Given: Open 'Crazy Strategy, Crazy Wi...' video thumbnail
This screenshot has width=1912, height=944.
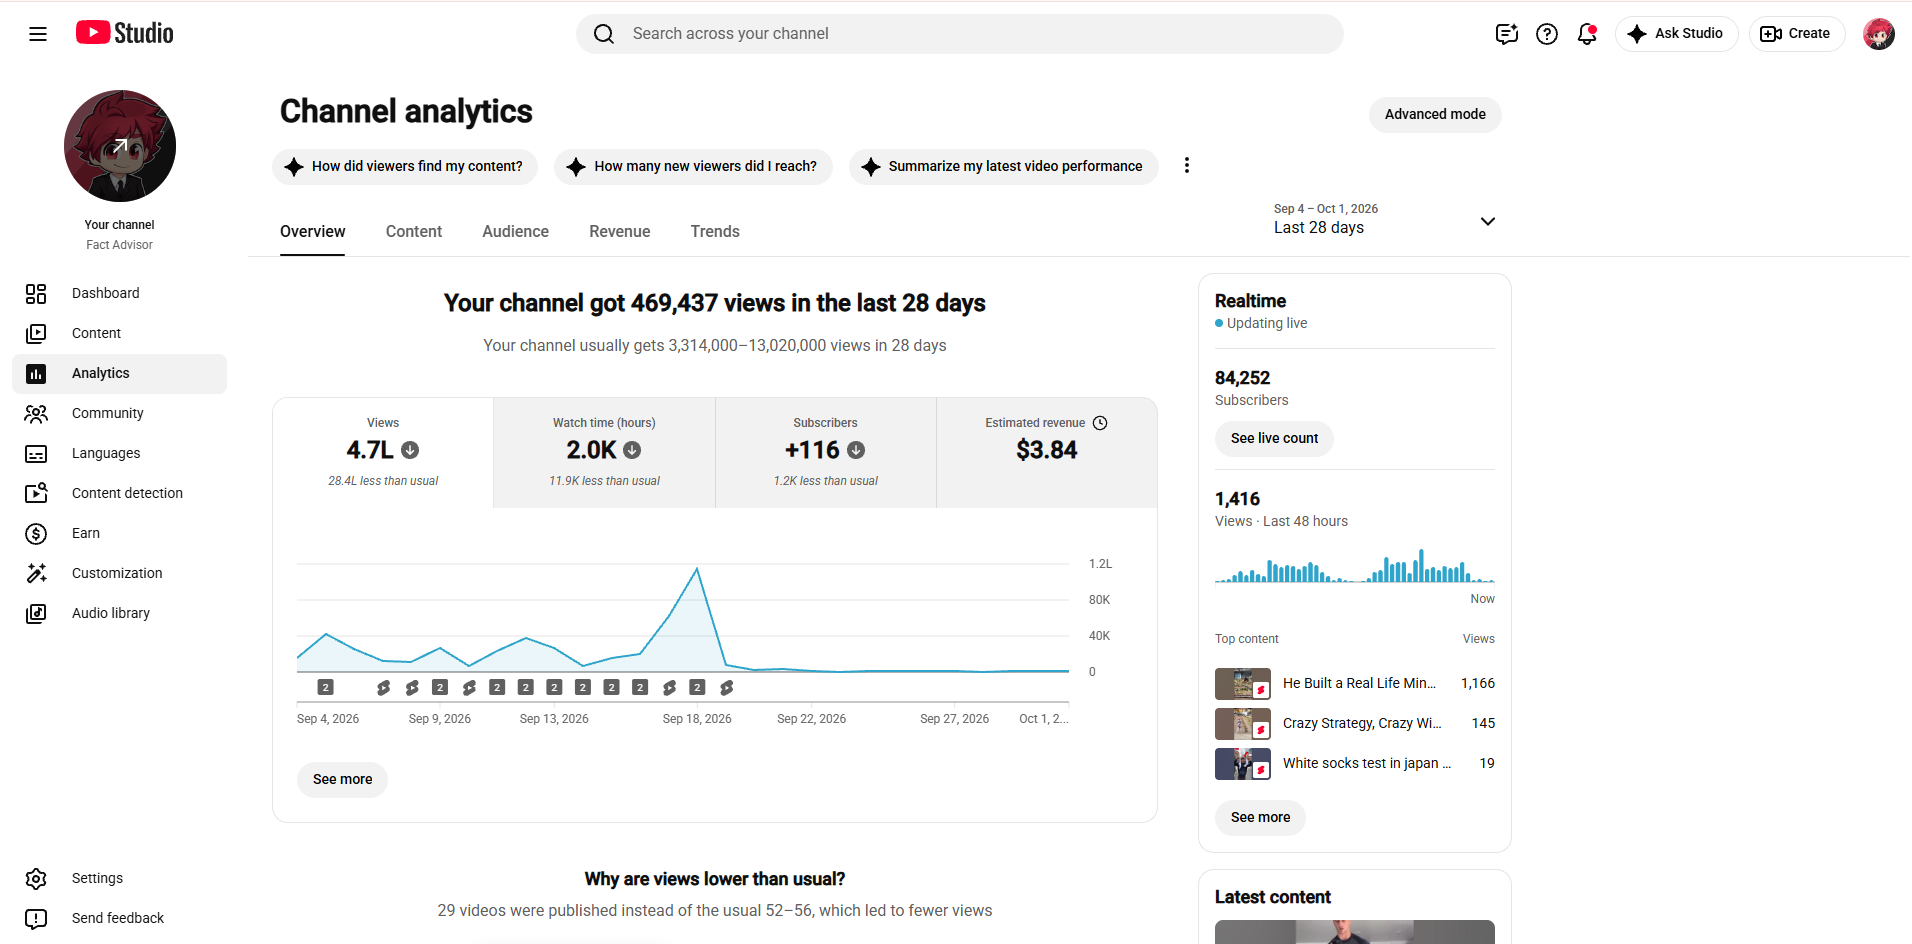Looking at the screenshot, I should [x=1243, y=724].
